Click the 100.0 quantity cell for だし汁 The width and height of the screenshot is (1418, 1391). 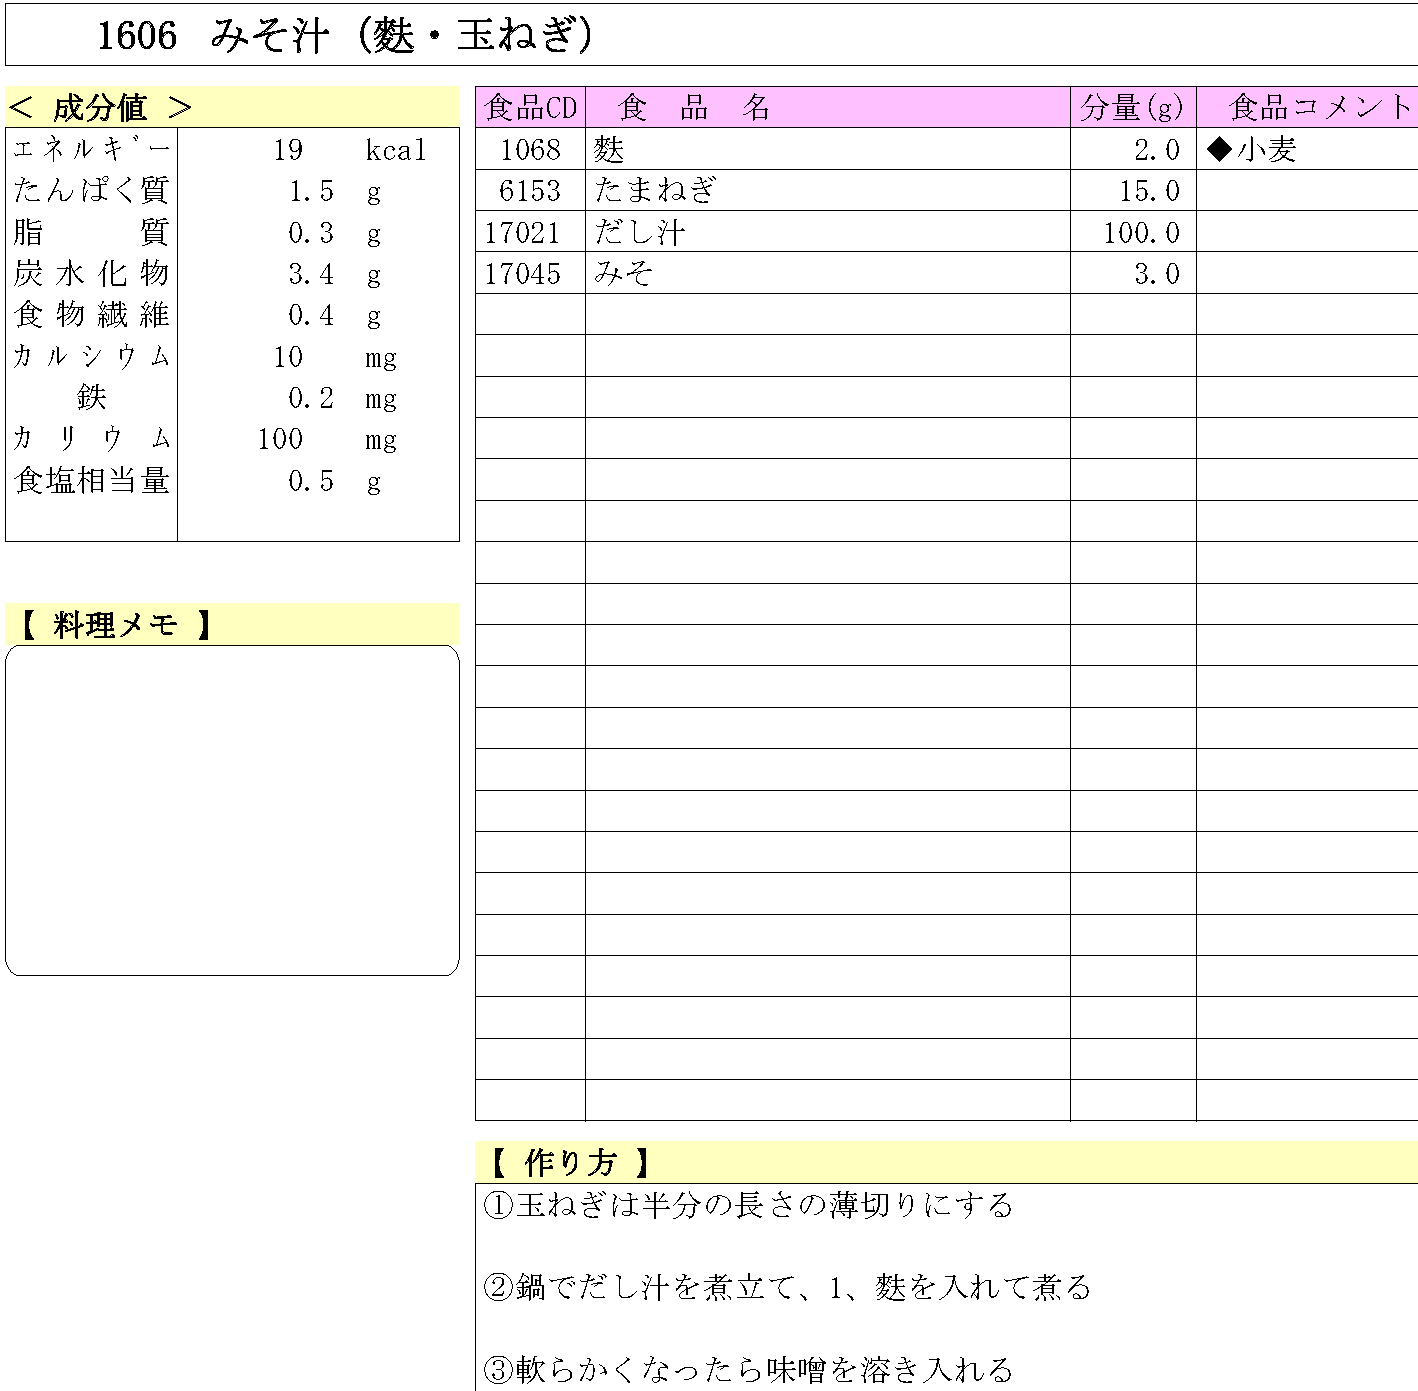pos(1141,232)
